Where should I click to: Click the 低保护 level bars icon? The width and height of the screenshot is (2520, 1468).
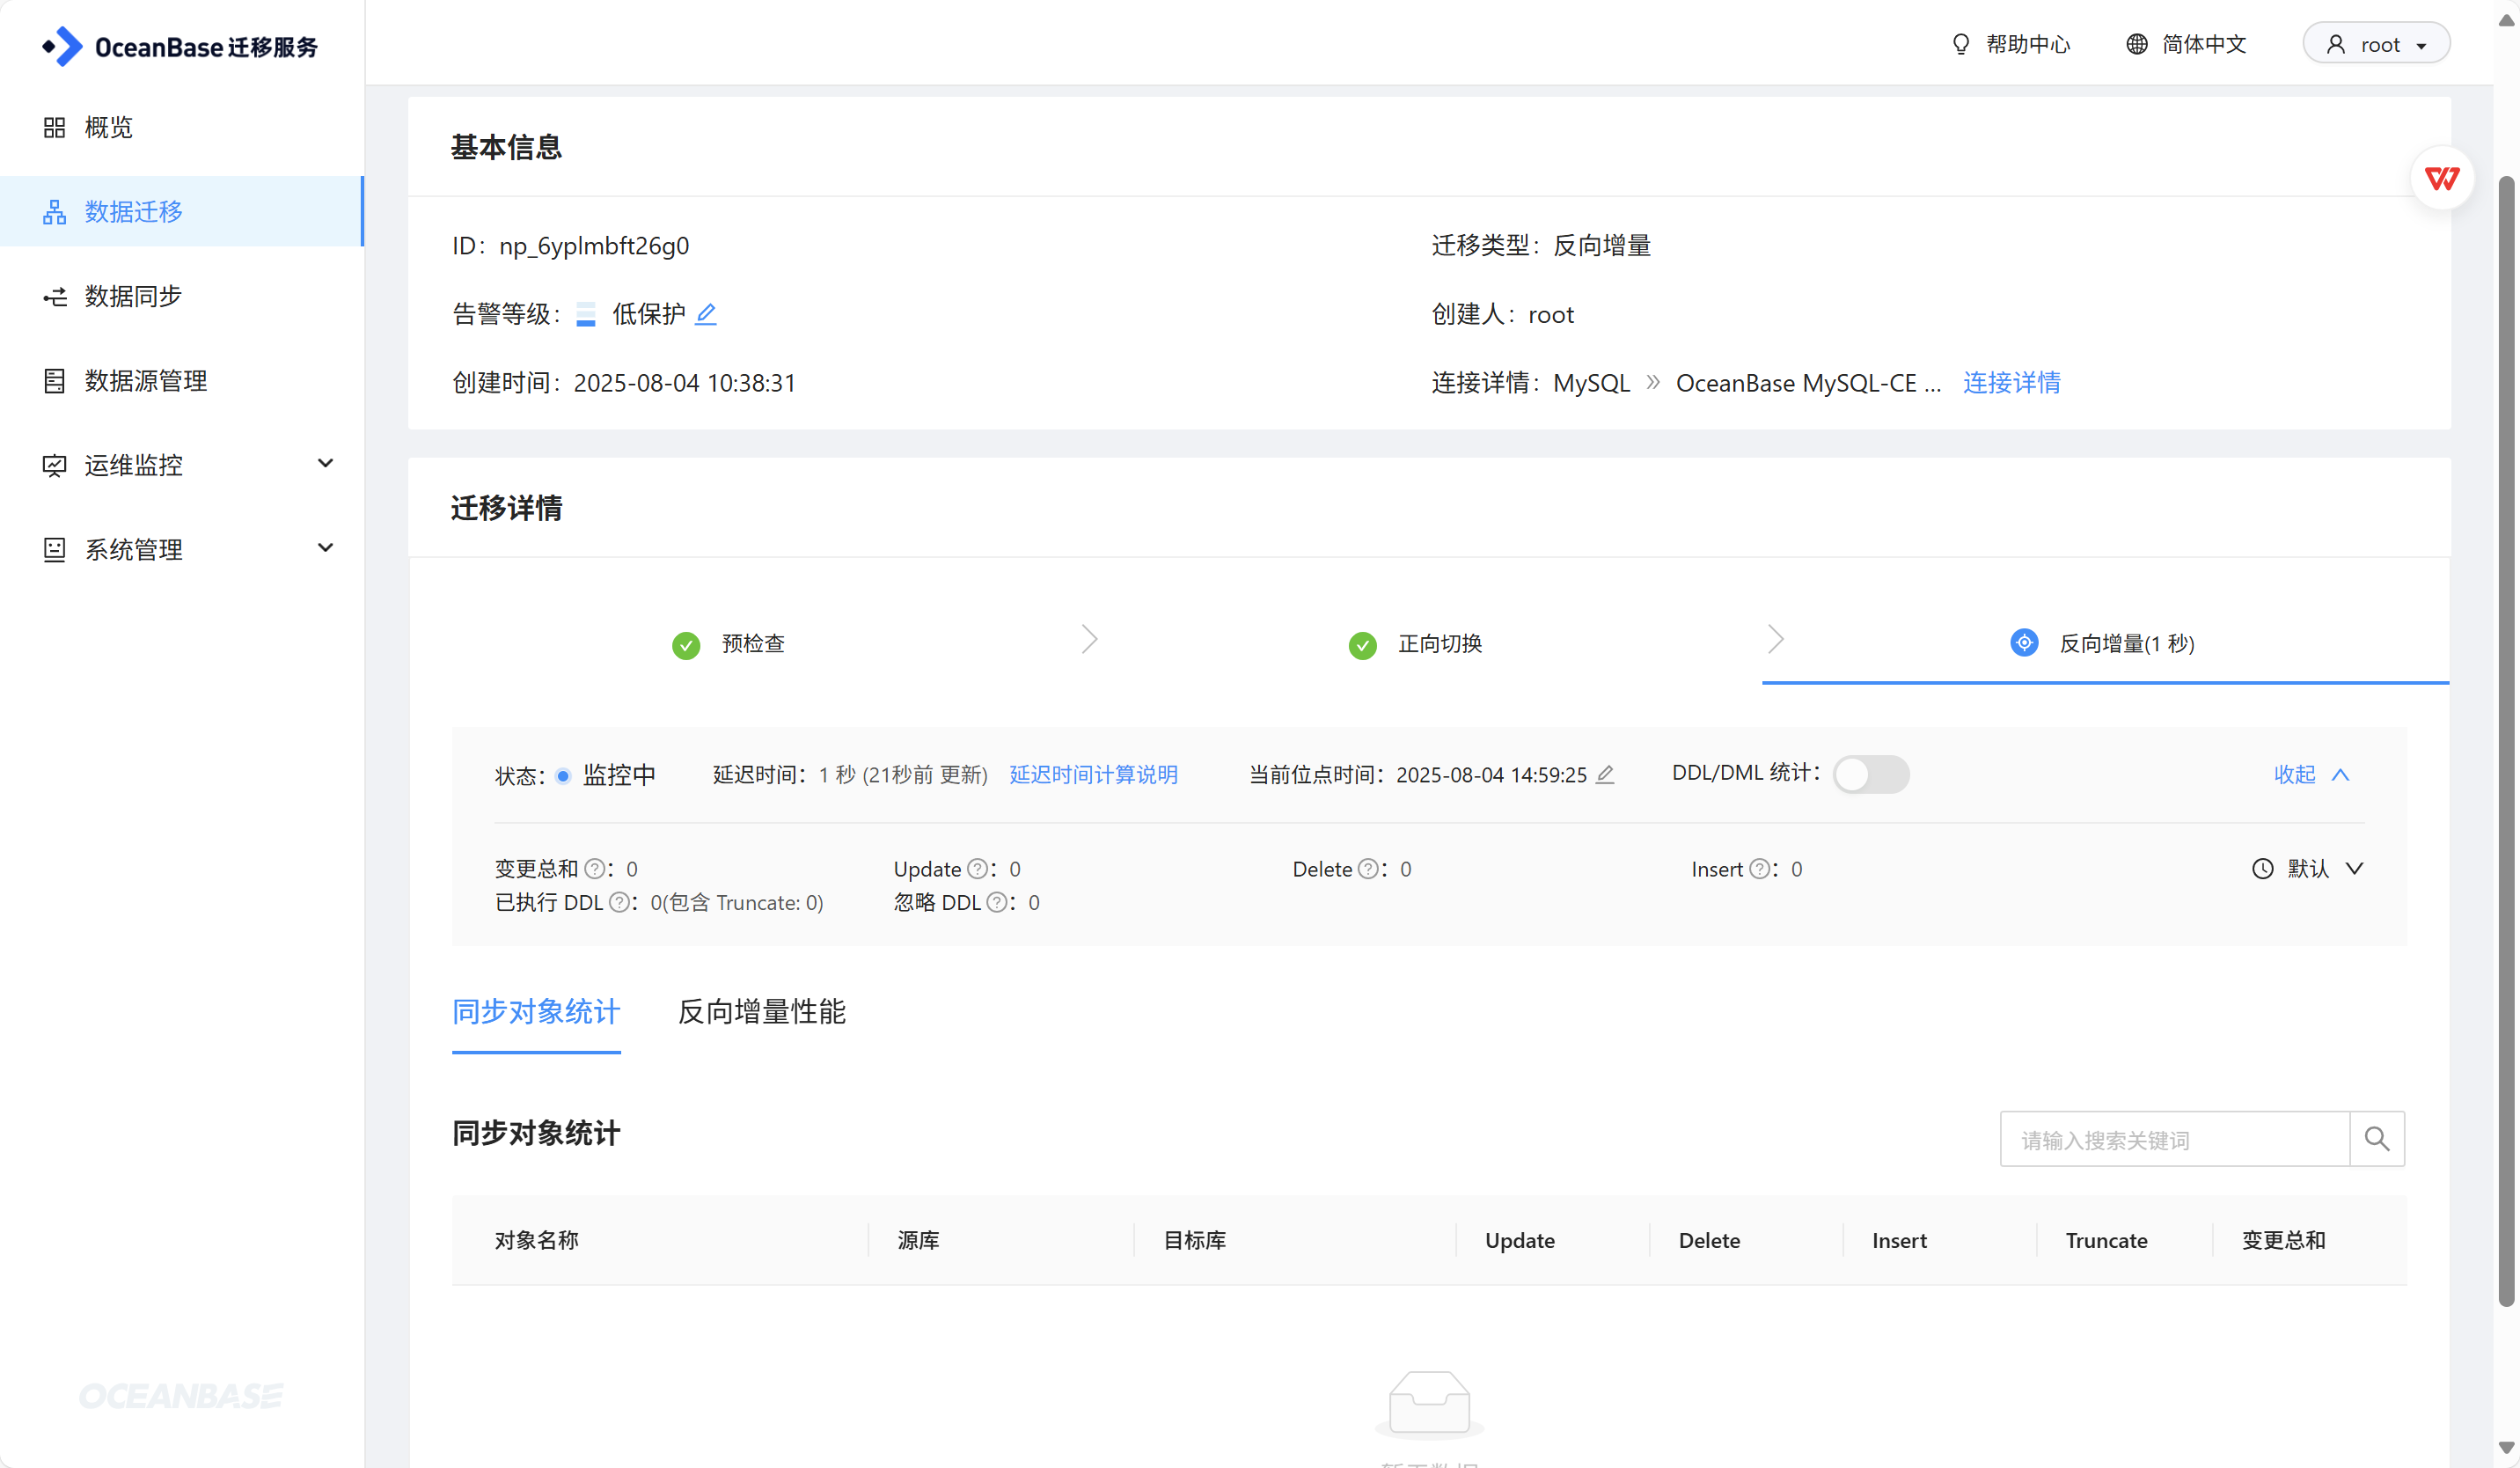point(586,314)
